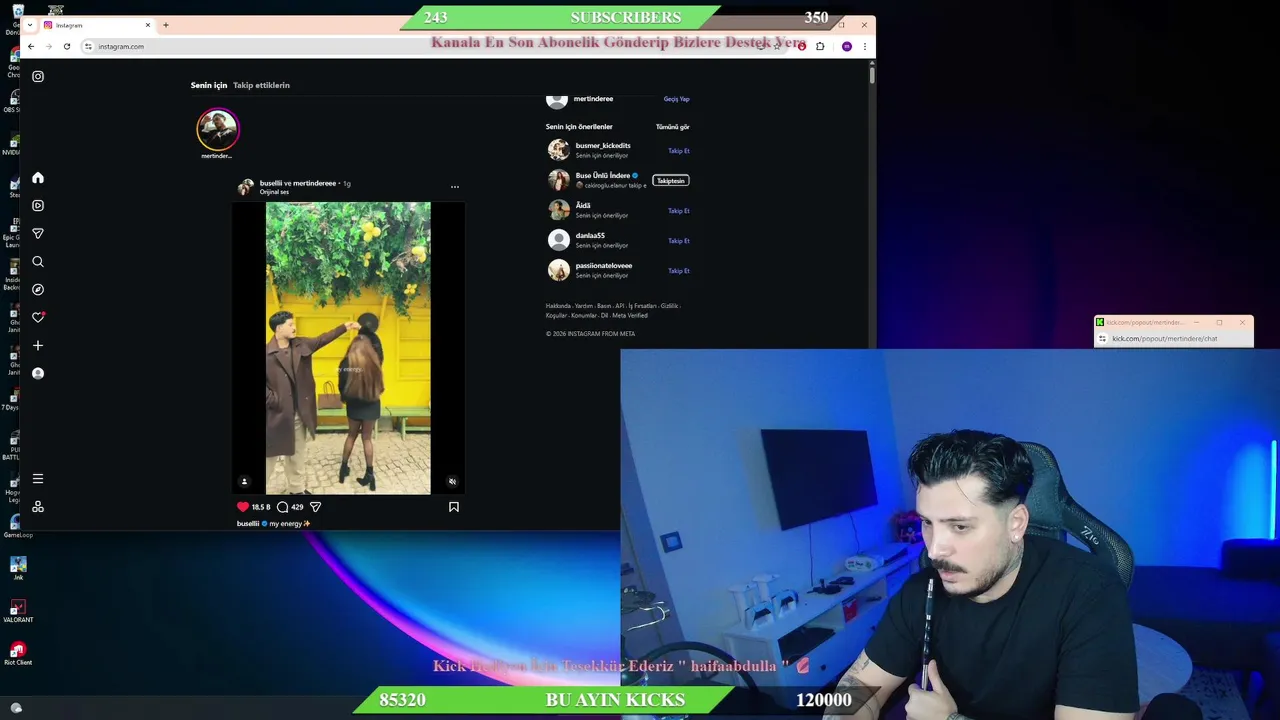Click the Instagram page vertical scrollbar
The width and height of the screenshot is (1280, 720).
[x=872, y=74]
